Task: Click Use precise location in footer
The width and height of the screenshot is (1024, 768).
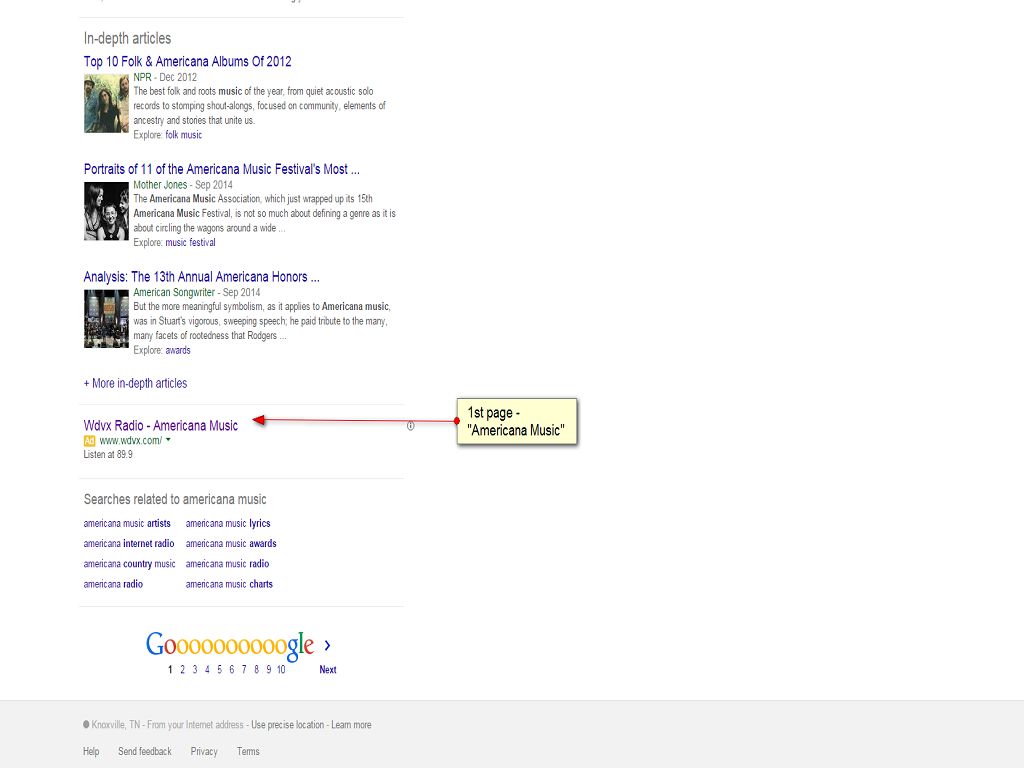Action: 287,725
